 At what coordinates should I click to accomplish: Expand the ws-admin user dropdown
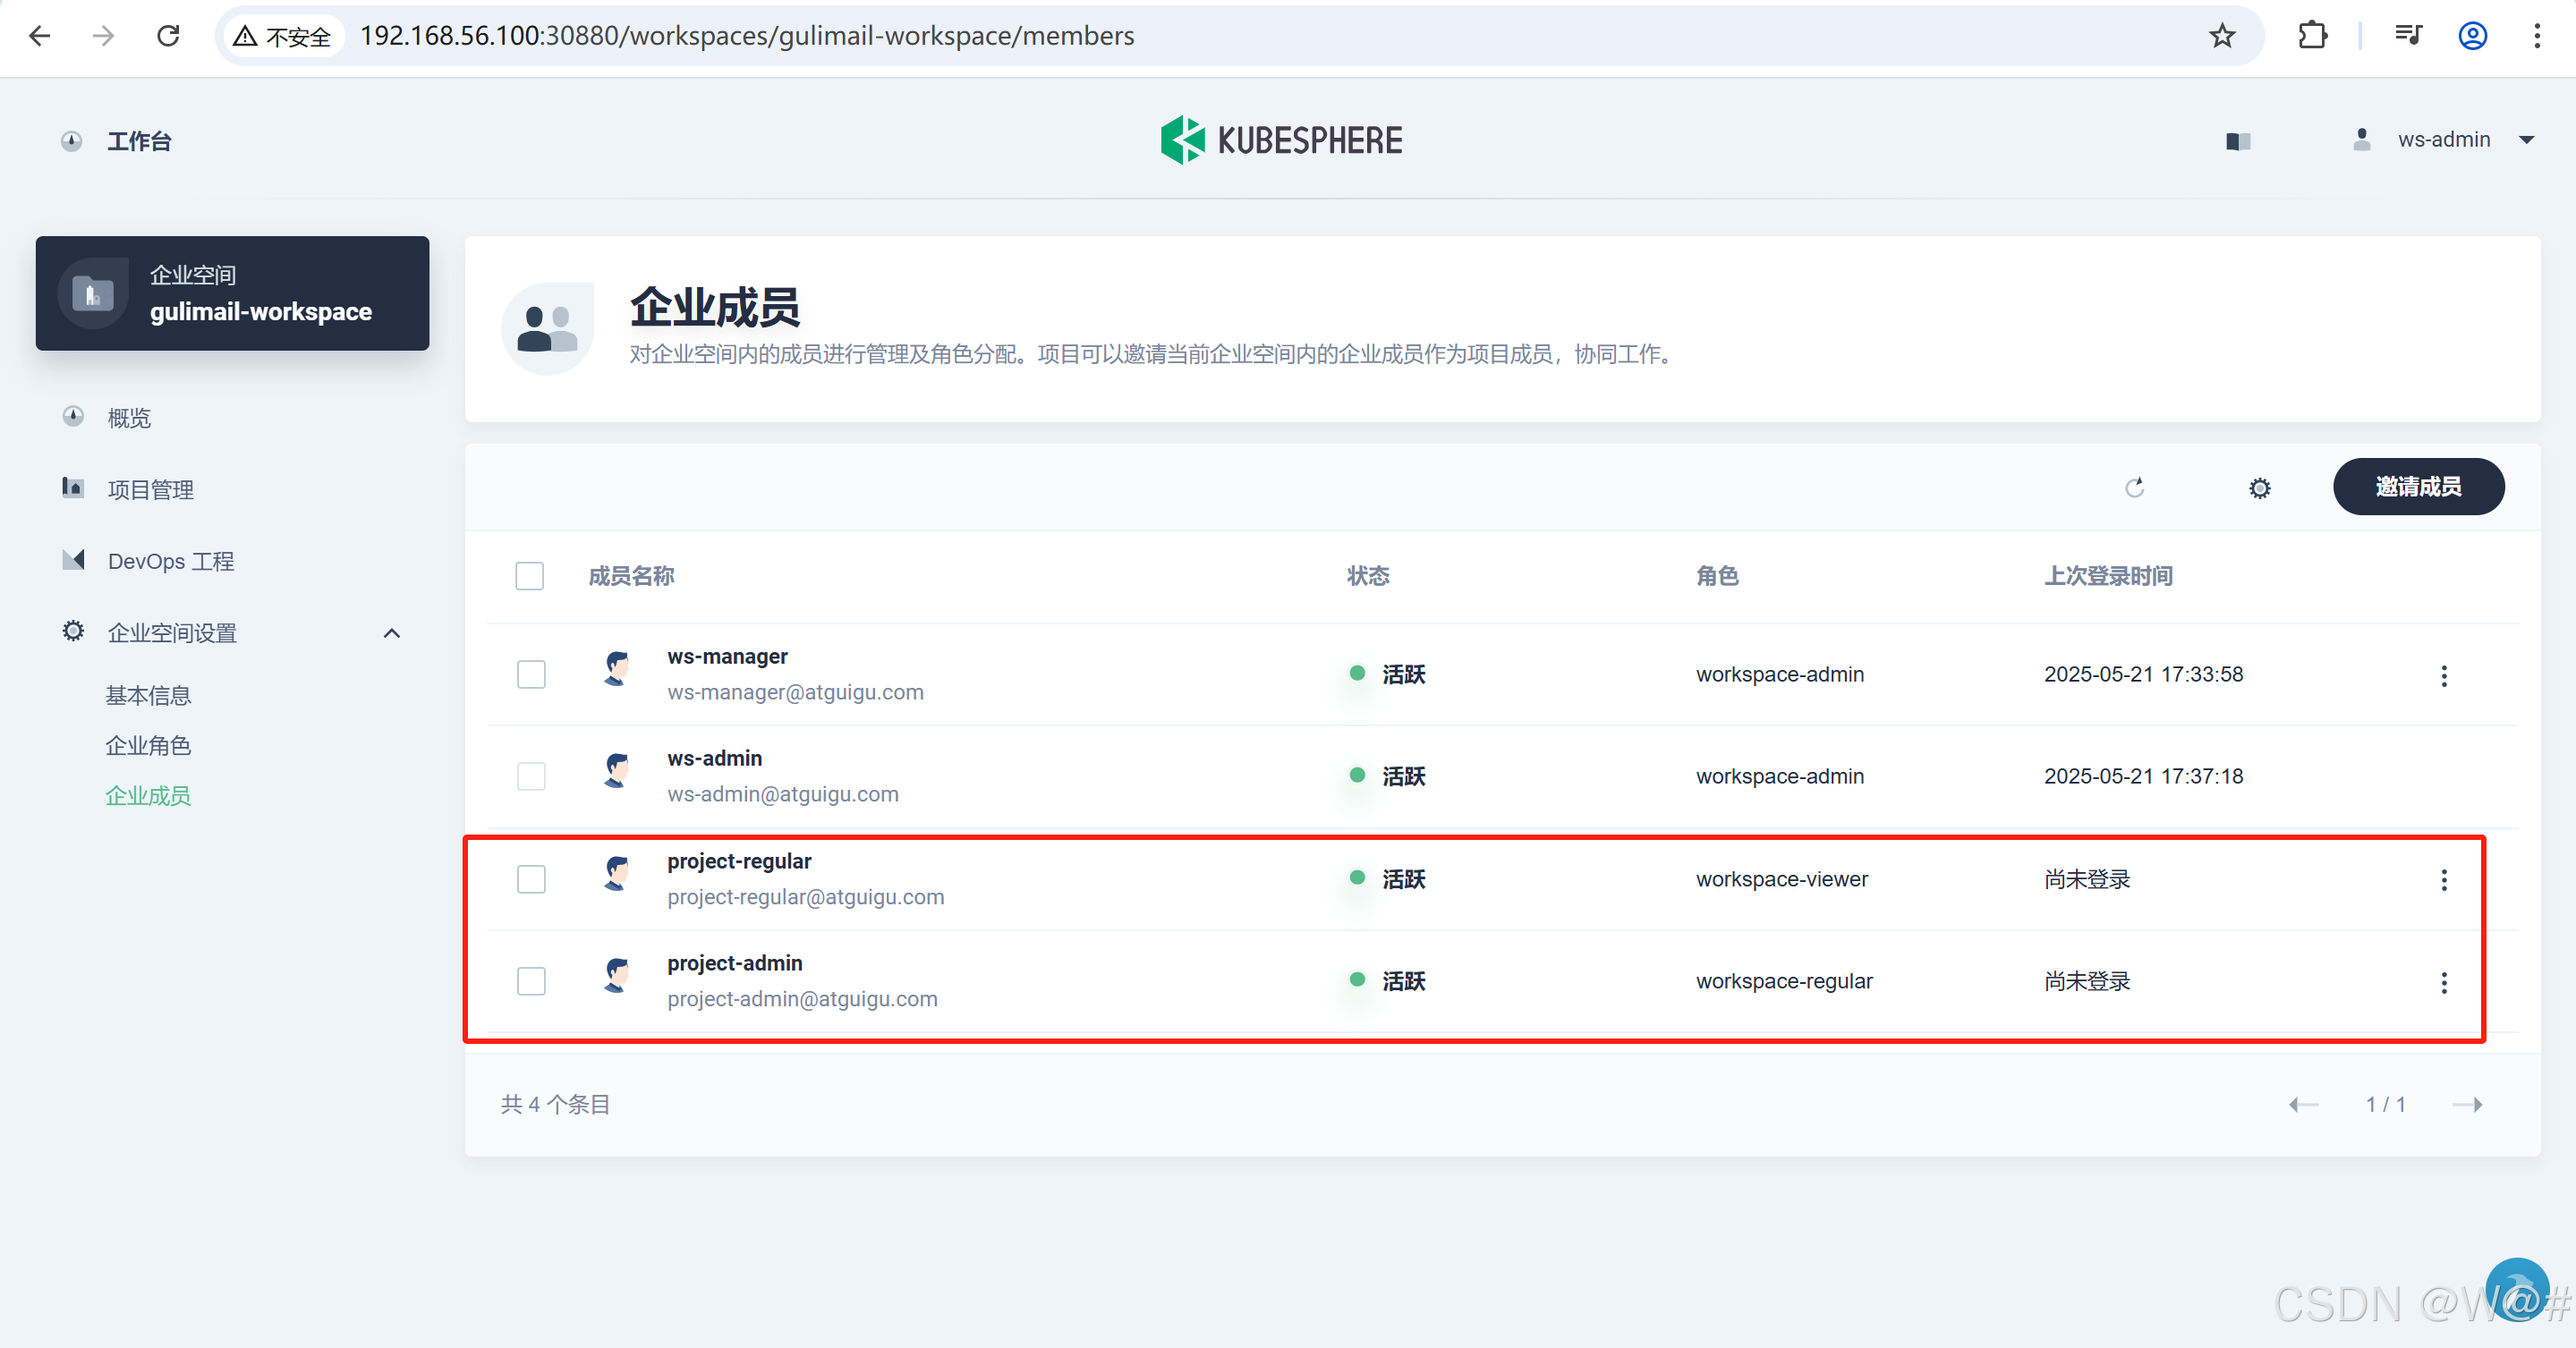click(x=2444, y=140)
